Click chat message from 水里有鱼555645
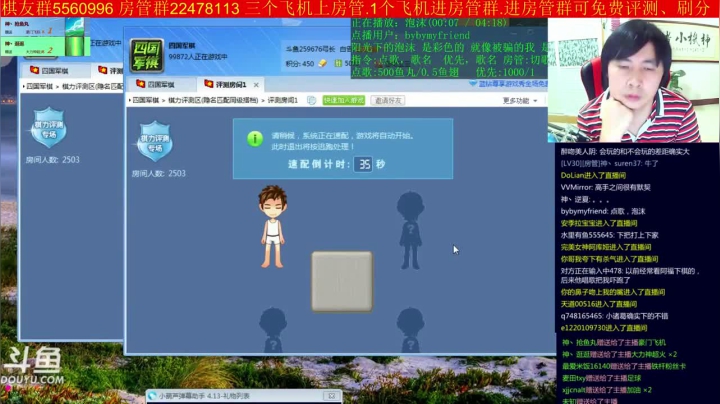The width and height of the screenshot is (720, 404). (609, 235)
